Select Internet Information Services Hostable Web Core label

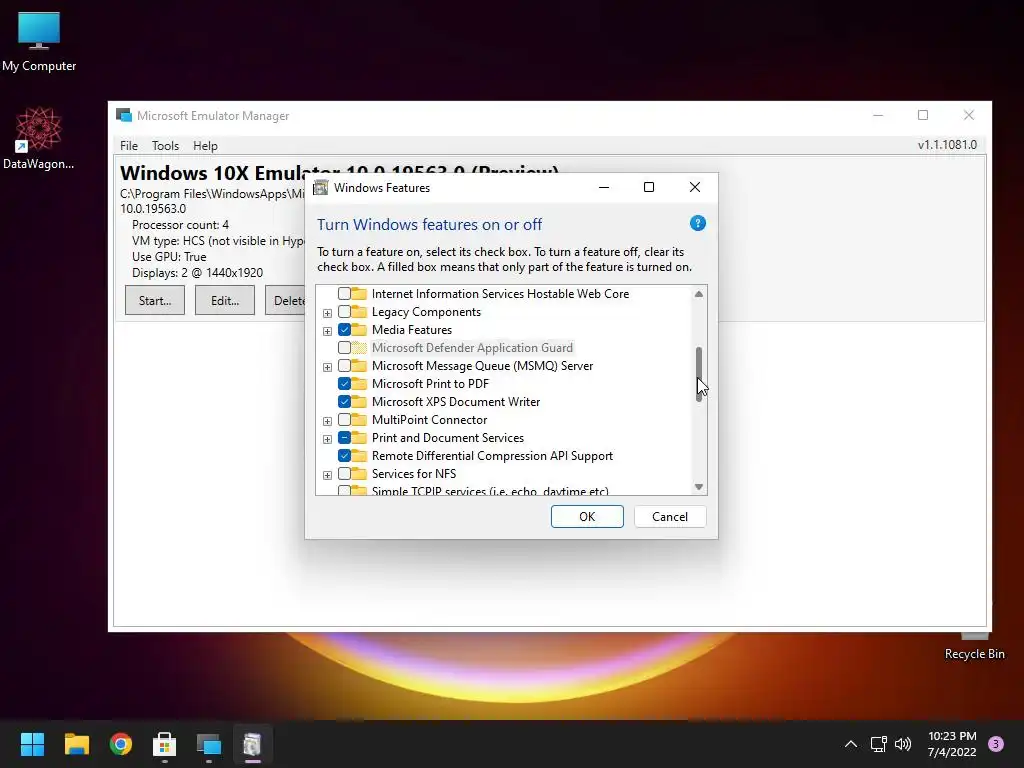click(500, 294)
